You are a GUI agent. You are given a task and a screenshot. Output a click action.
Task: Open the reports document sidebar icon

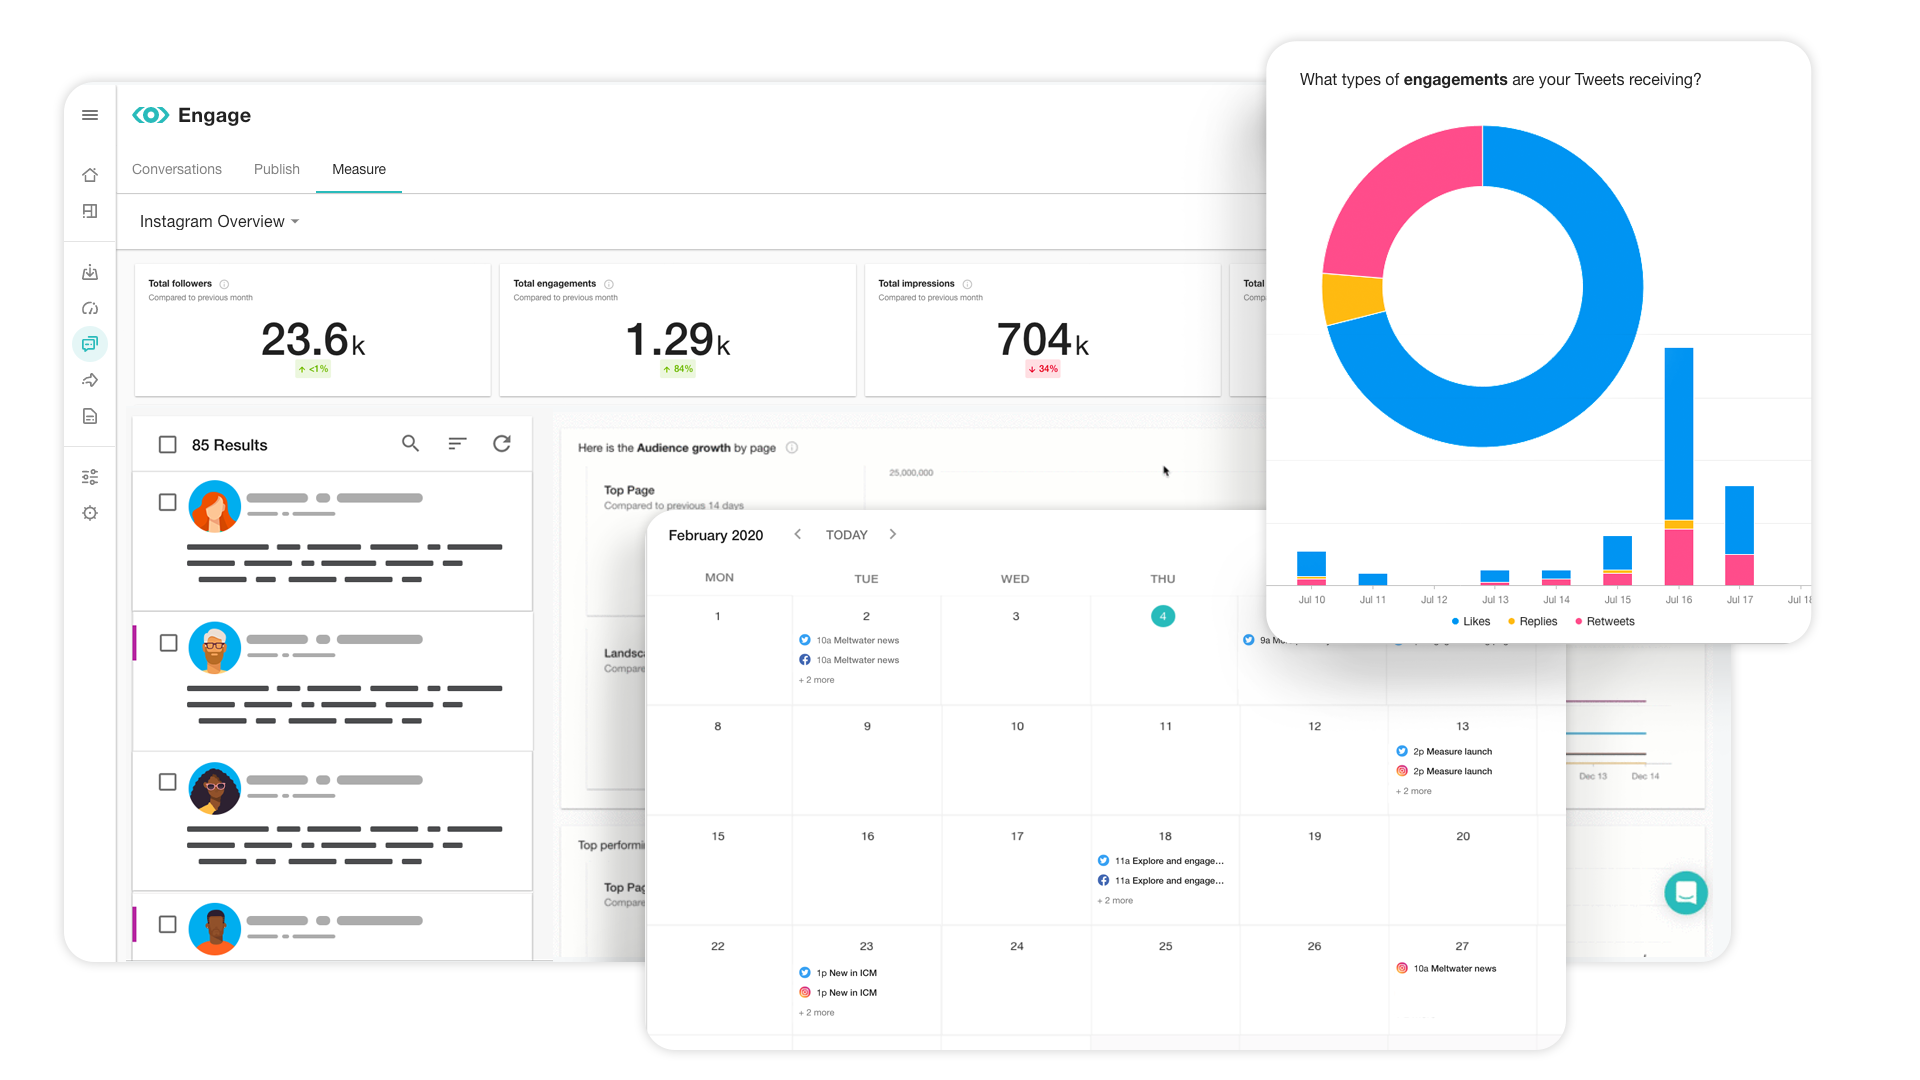coord(90,416)
